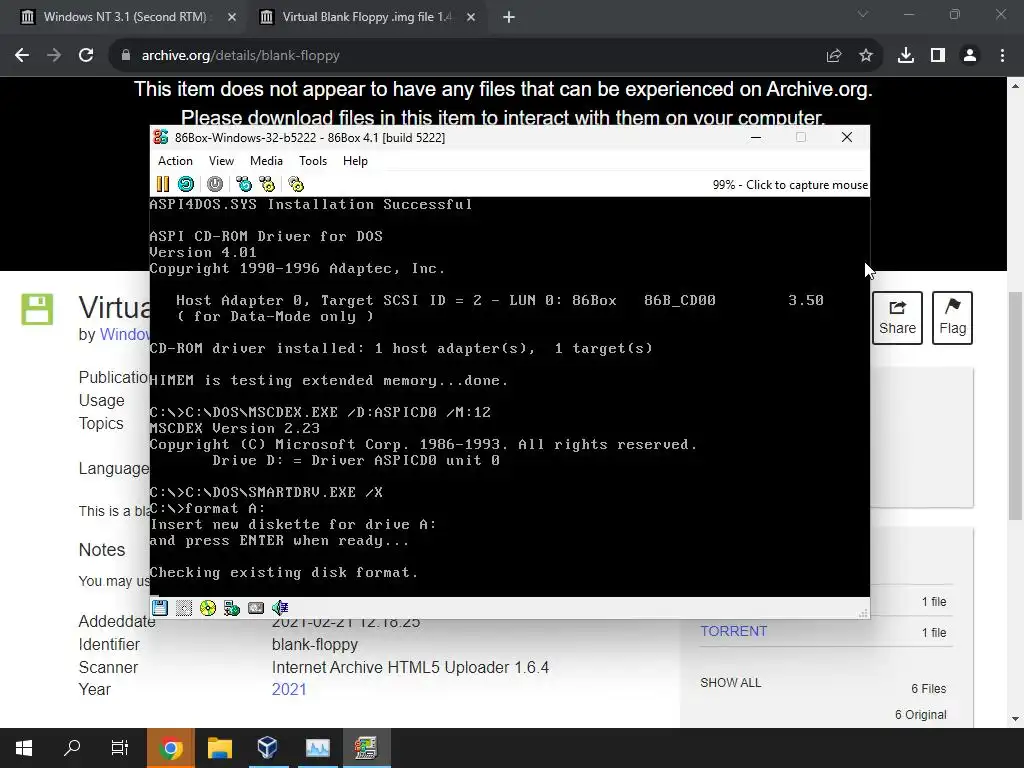Open the Help menu in 86Box
Screen dimensions: 1024x768
355,161
